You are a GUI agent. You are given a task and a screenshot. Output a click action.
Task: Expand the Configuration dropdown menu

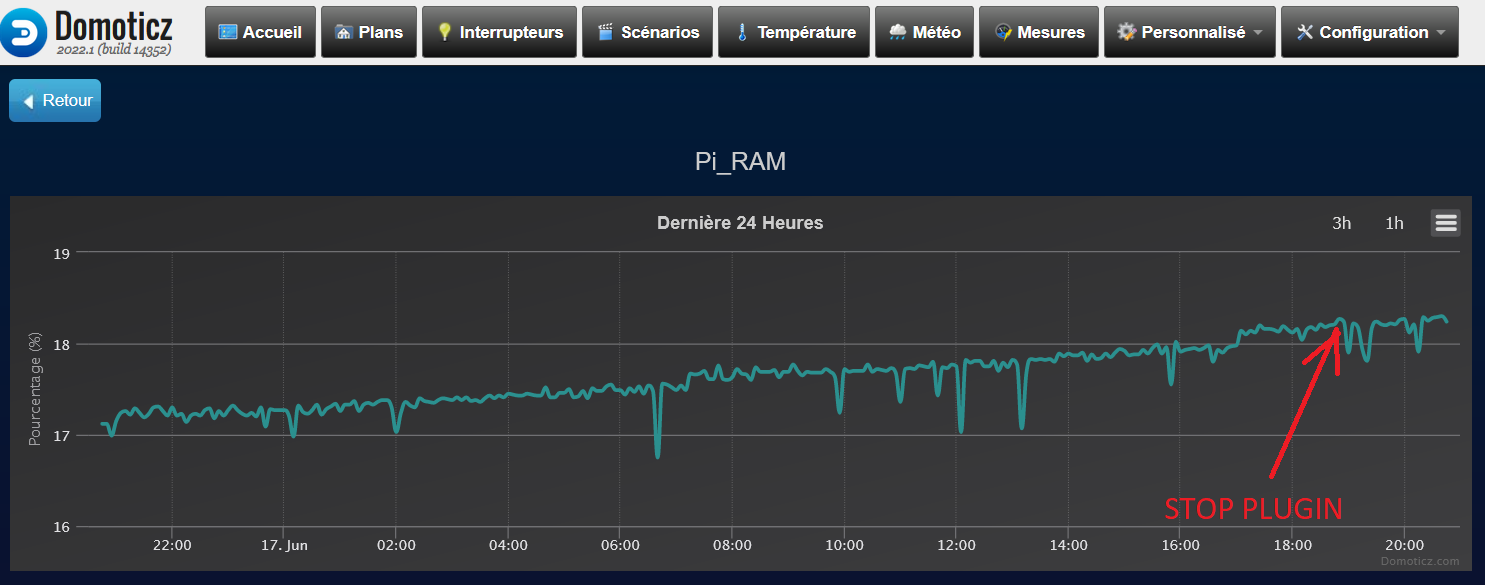(x=1369, y=32)
